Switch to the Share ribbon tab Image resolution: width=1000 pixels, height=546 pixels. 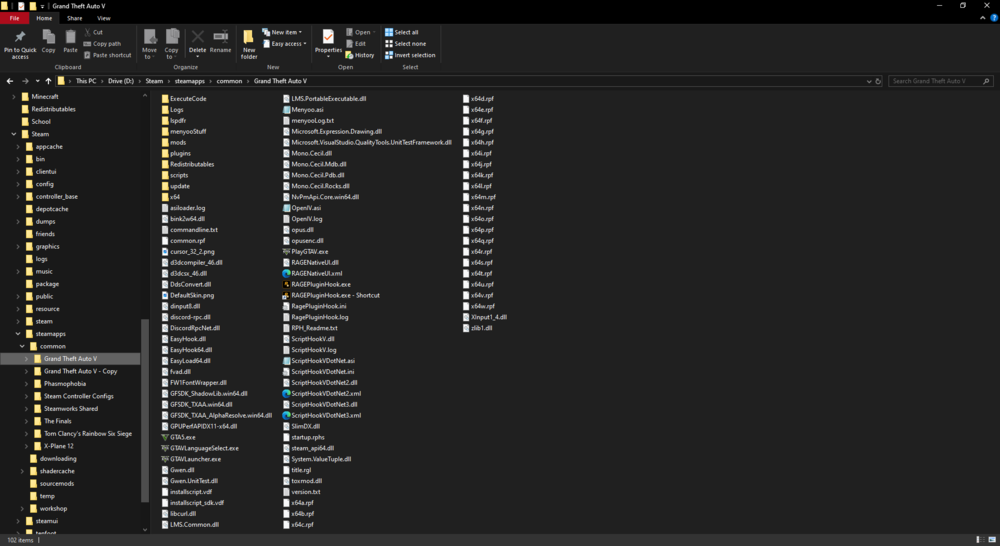coord(75,18)
